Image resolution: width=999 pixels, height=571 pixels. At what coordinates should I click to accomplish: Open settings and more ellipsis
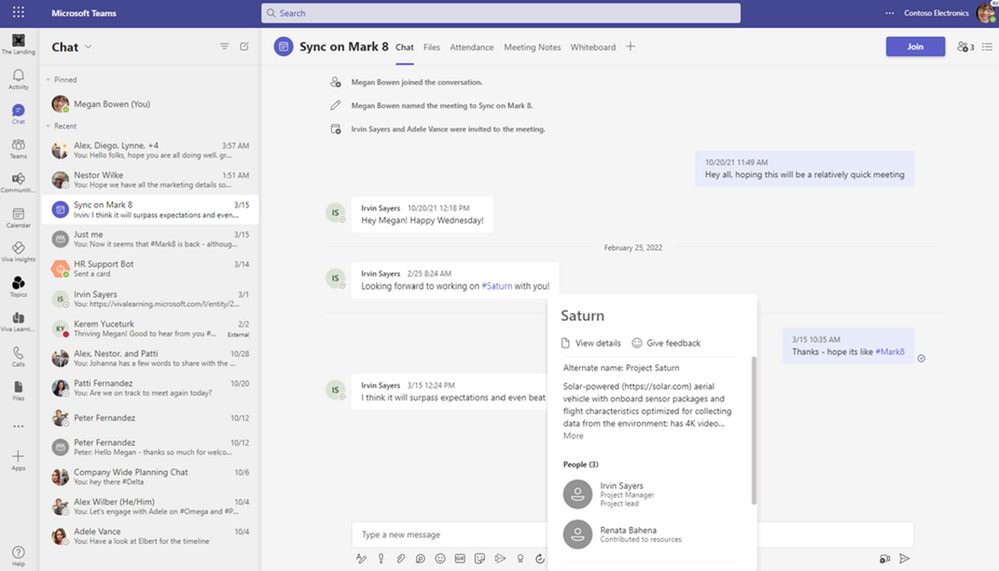(x=889, y=13)
